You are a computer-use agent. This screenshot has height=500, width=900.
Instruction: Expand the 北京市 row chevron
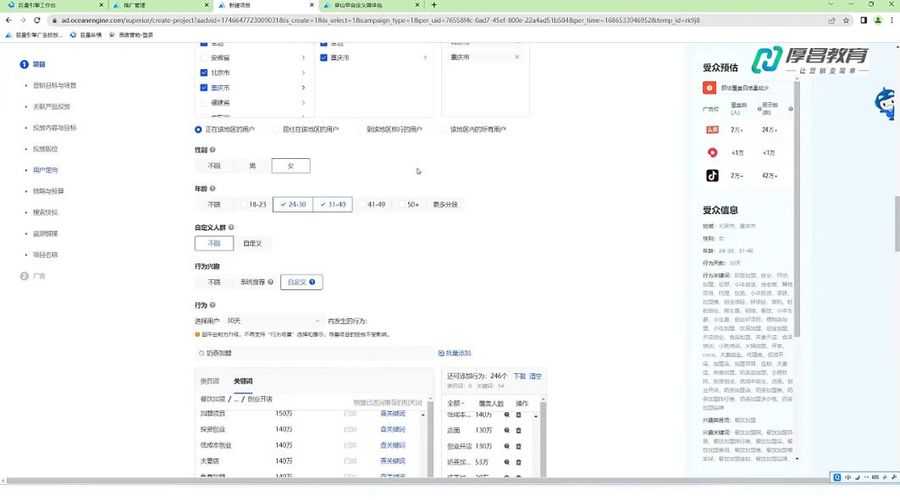pyautogui.click(x=303, y=73)
